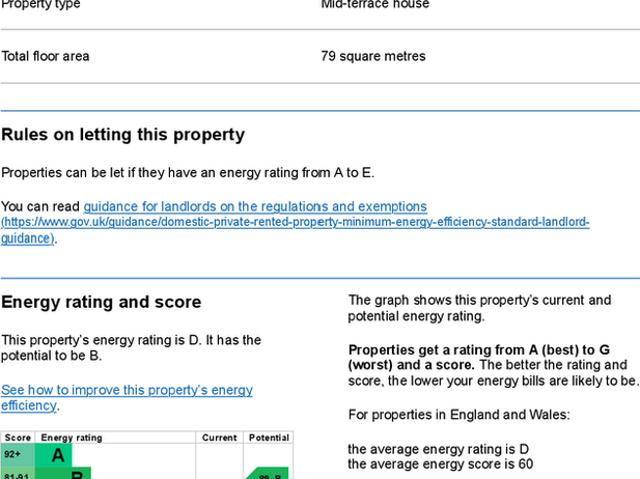The height and width of the screenshot is (479, 640).
Task: Click the gov.uk landlord guidance URL
Action: click(x=295, y=222)
